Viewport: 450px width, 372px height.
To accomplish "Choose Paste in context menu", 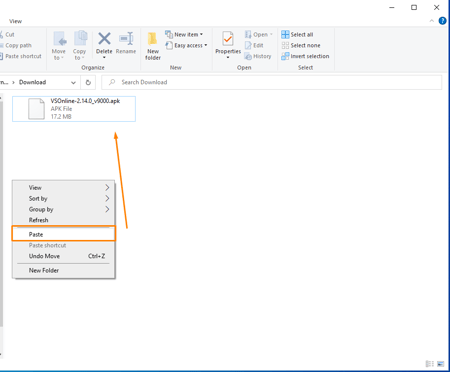I will pos(64,234).
